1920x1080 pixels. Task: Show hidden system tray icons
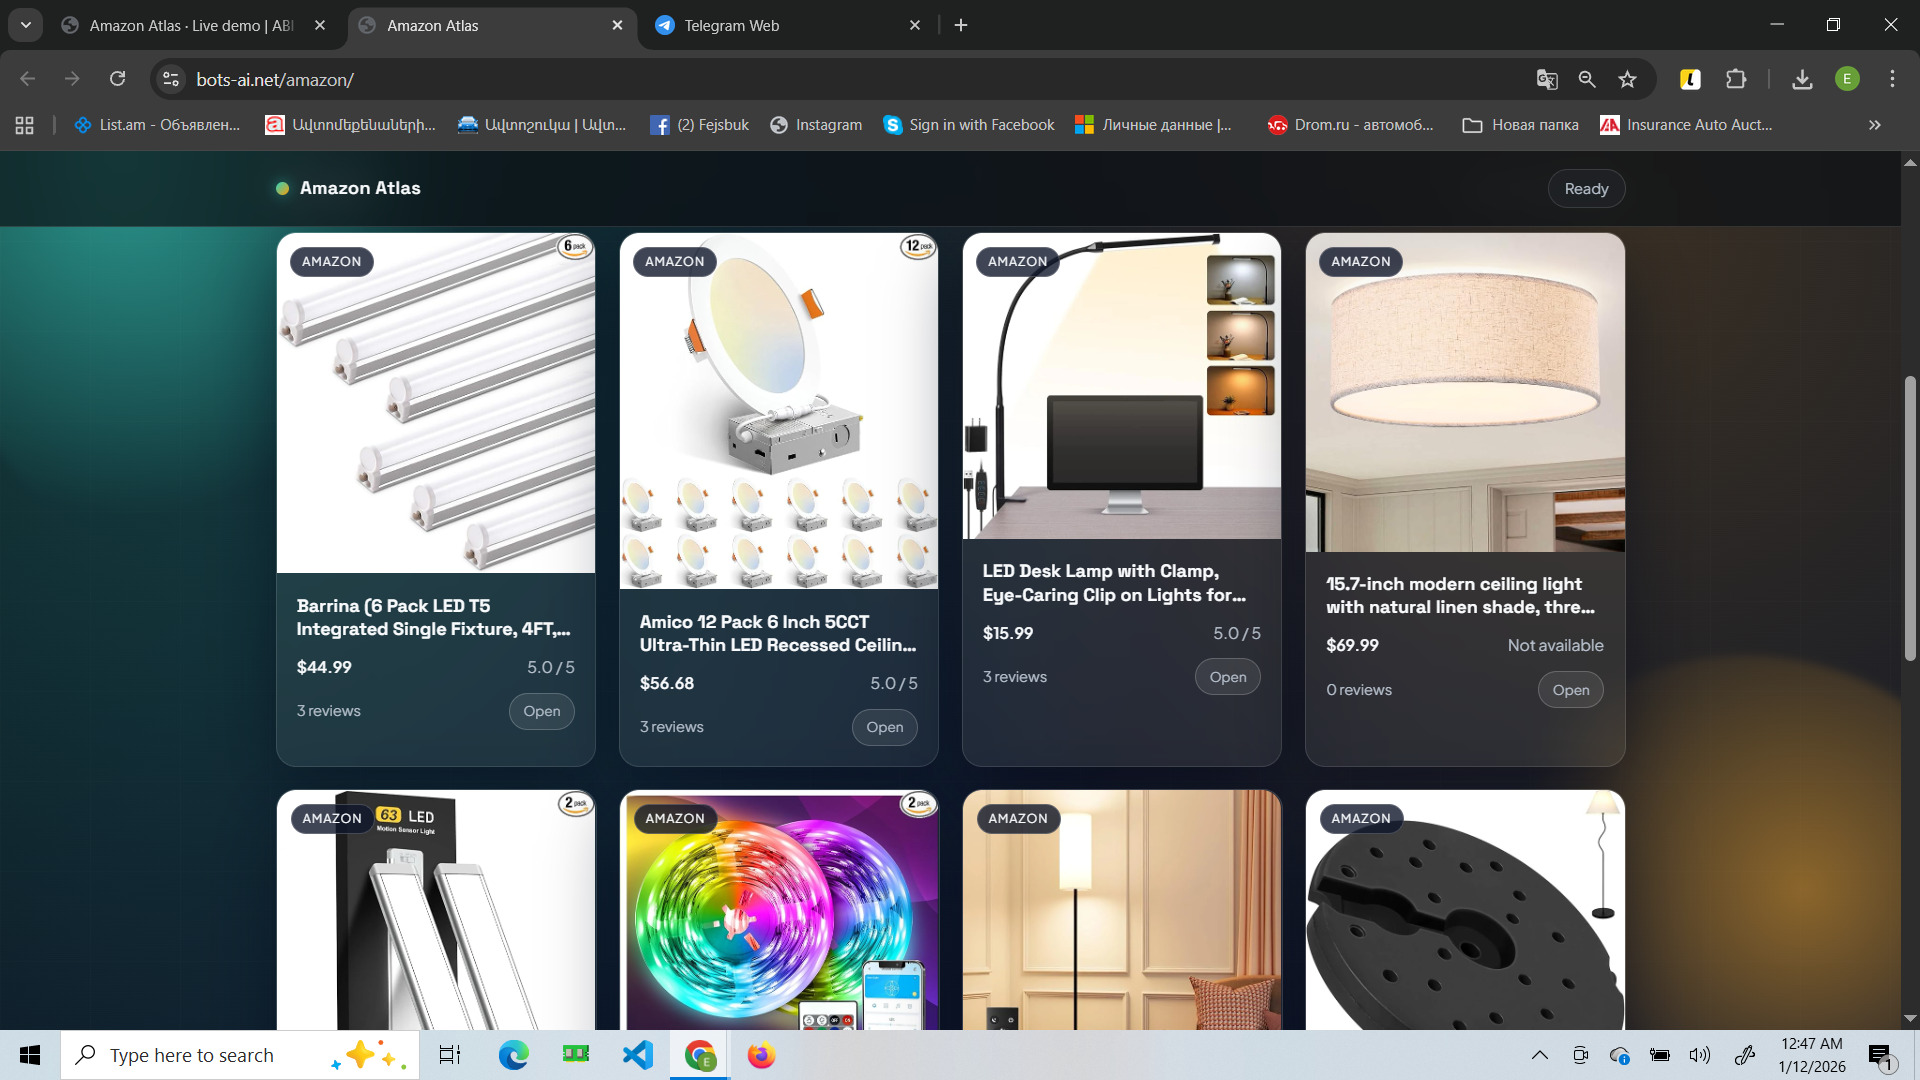click(x=1540, y=1055)
